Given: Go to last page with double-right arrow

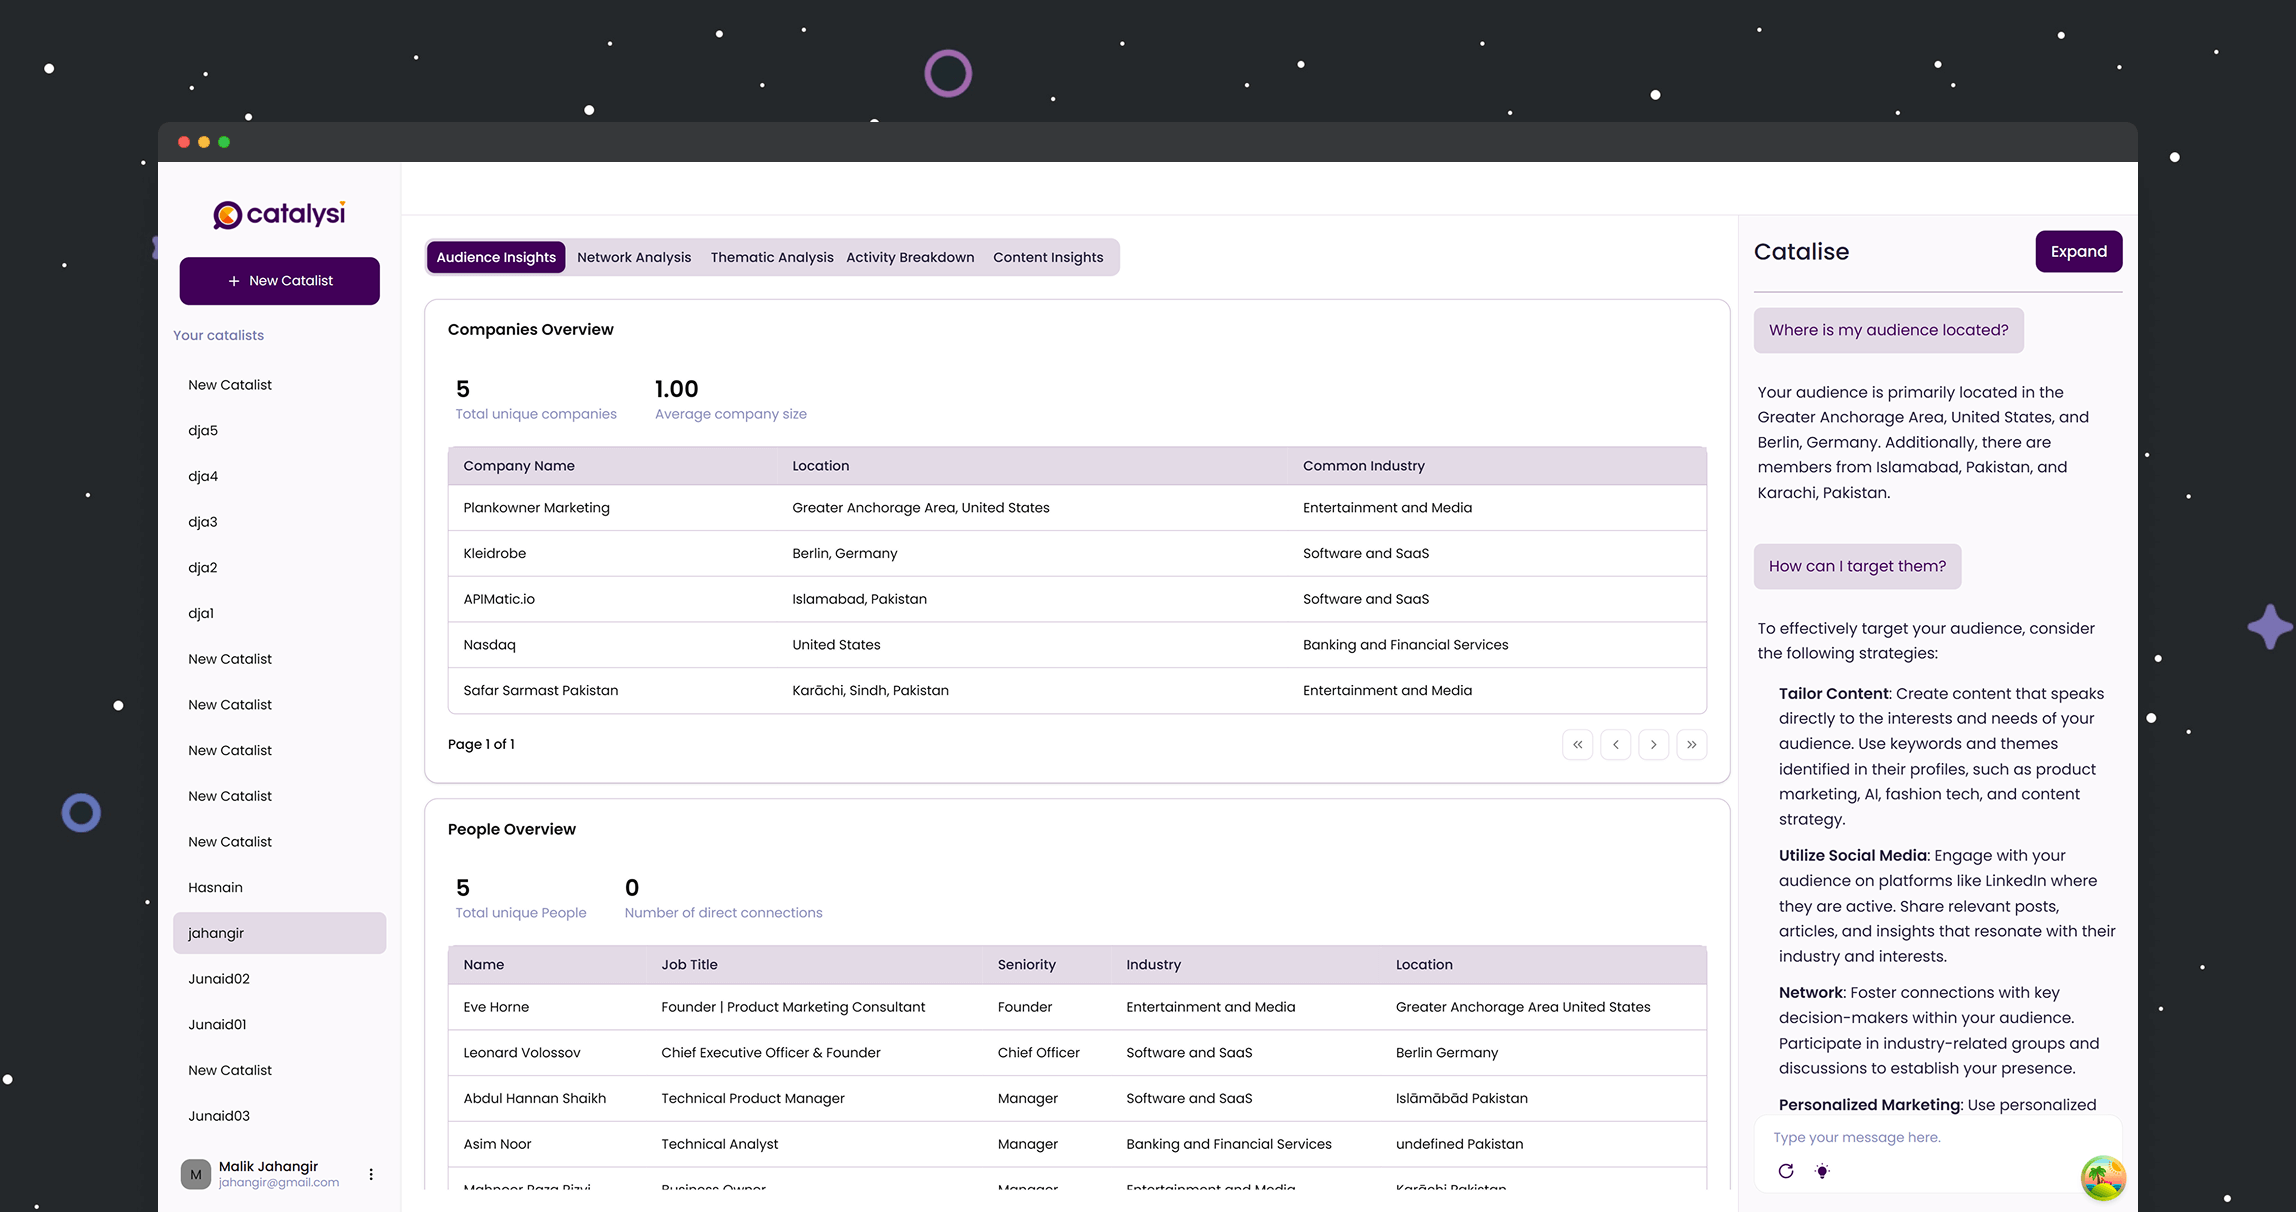Looking at the screenshot, I should (1691, 744).
